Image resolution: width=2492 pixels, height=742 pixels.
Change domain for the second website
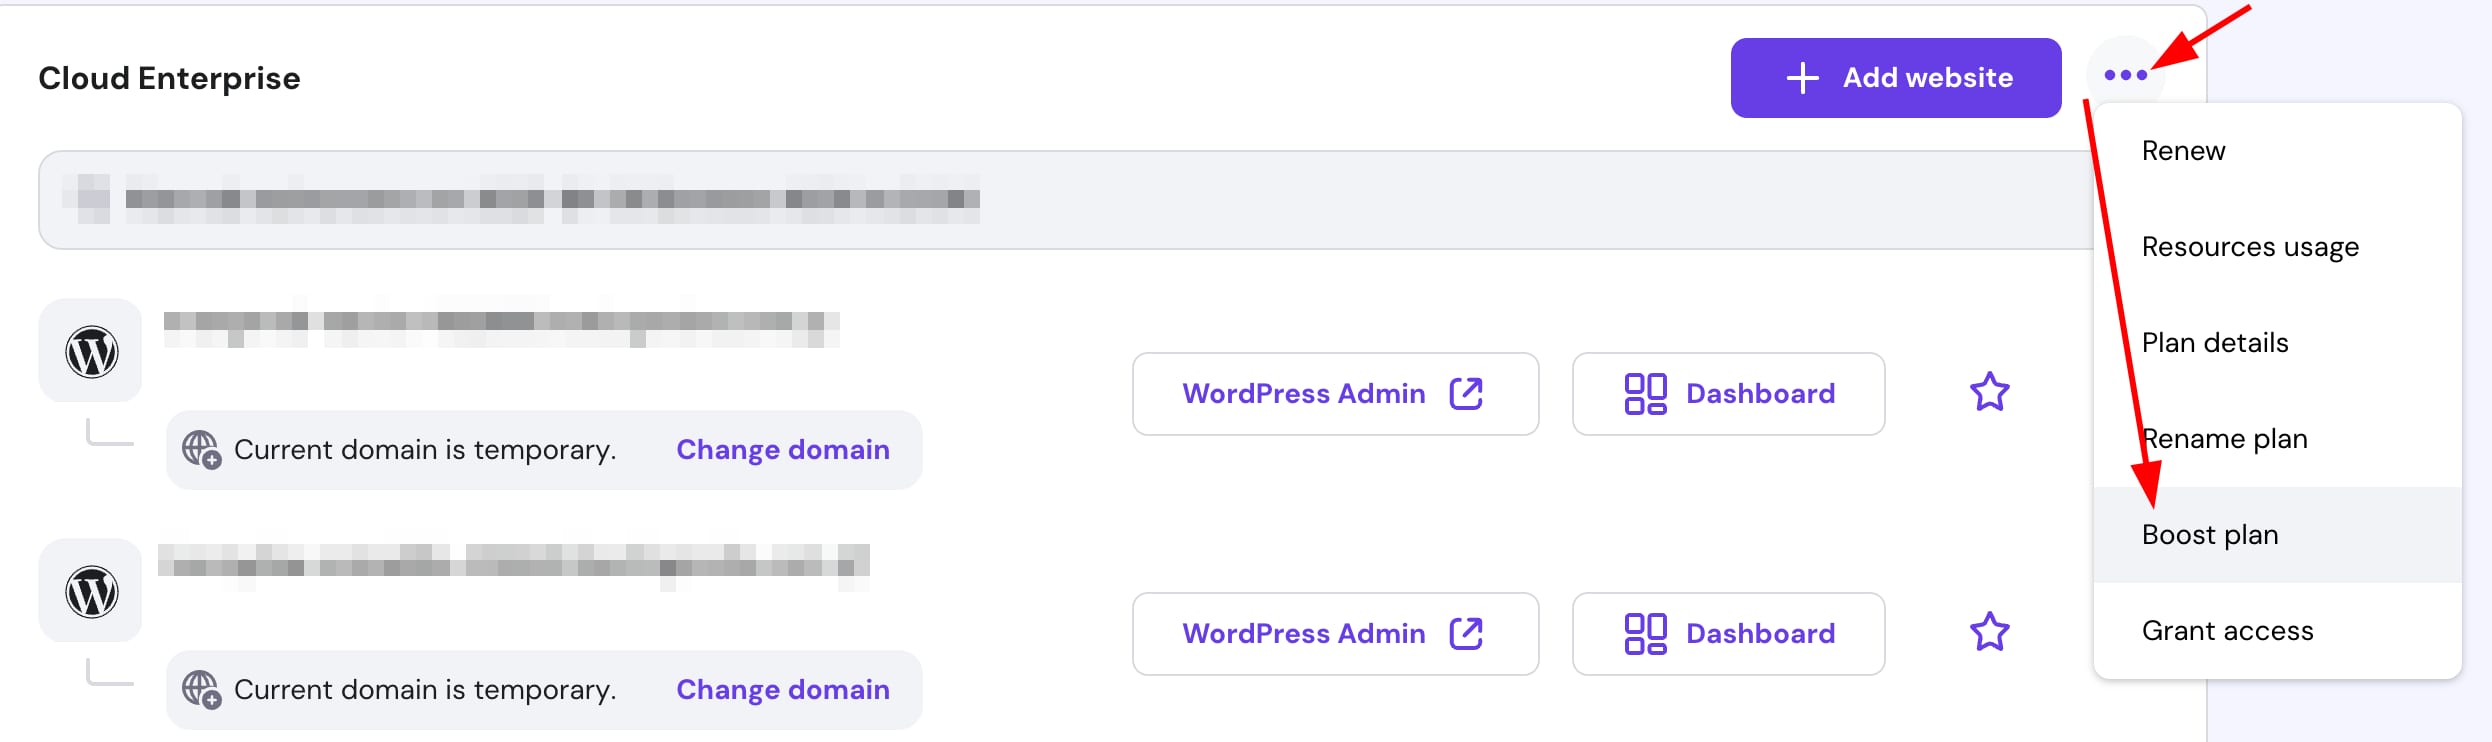[782, 690]
